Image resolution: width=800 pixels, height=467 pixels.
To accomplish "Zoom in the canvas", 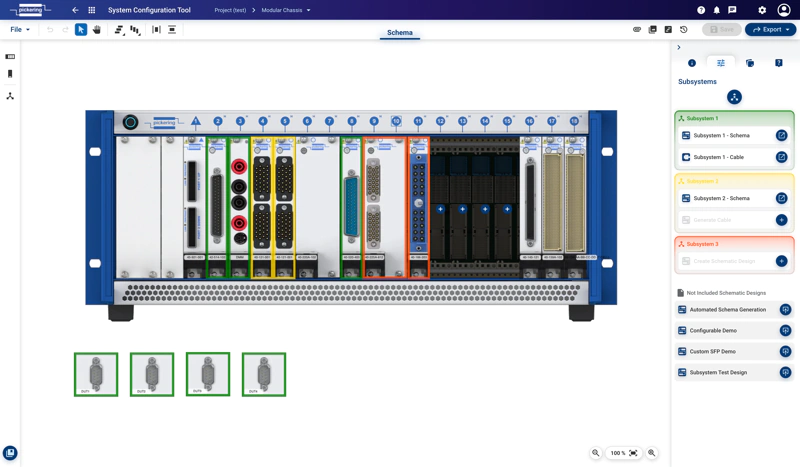I will coord(652,453).
